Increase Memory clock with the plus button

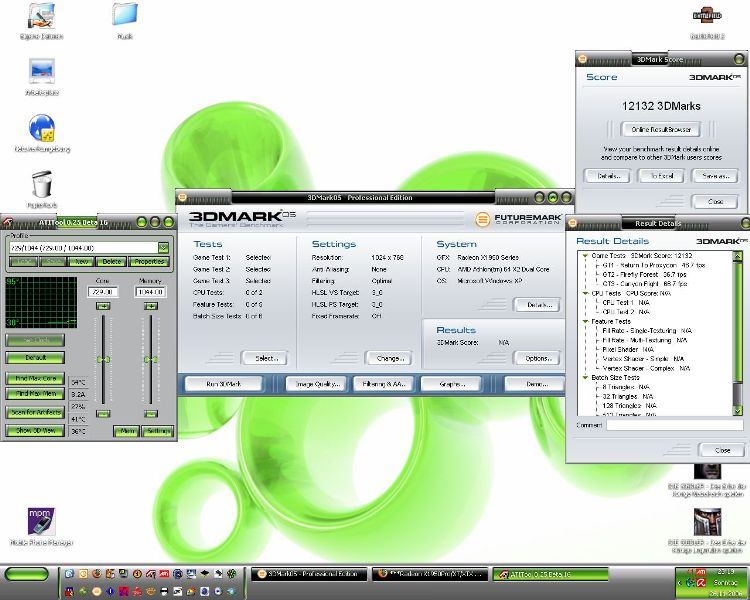pyautogui.click(x=151, y=306)
